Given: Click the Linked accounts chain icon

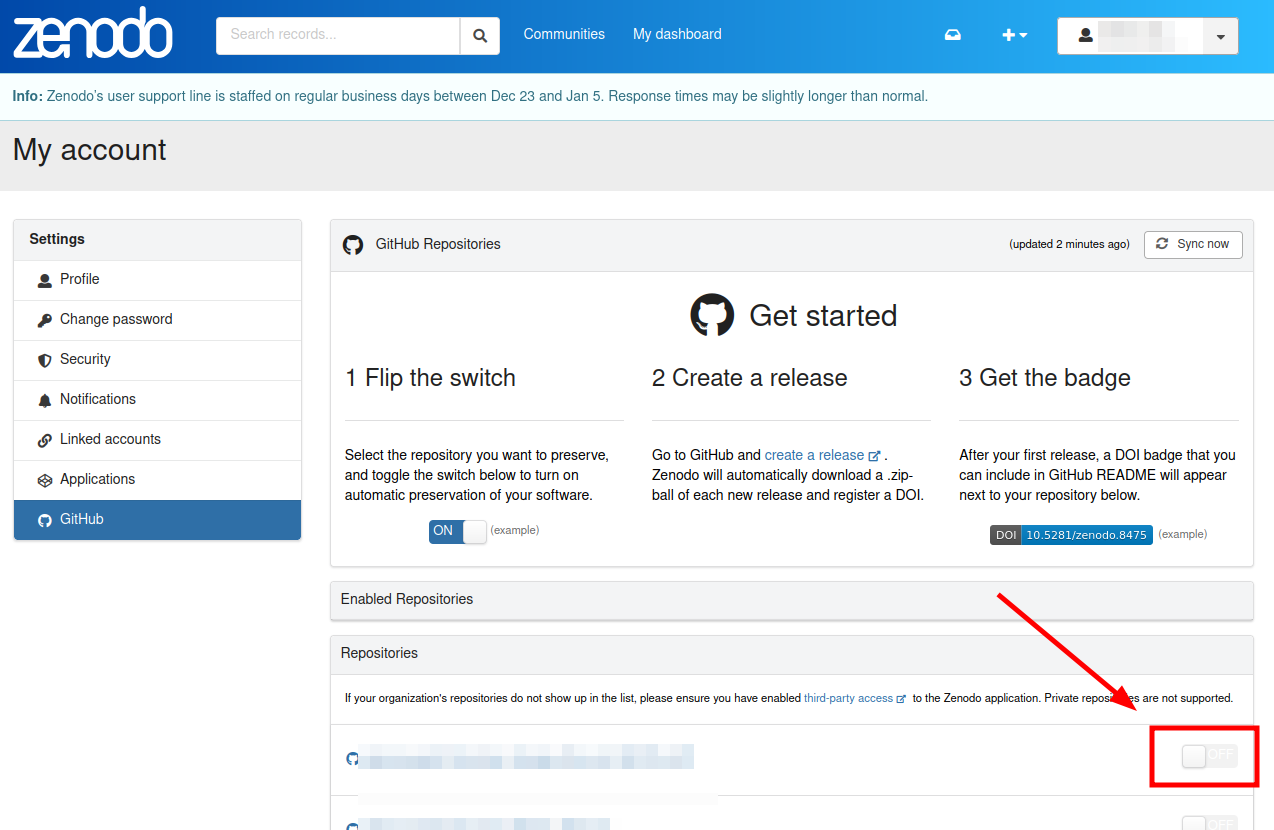Looking at the screenshot, I should coord(44,441).
